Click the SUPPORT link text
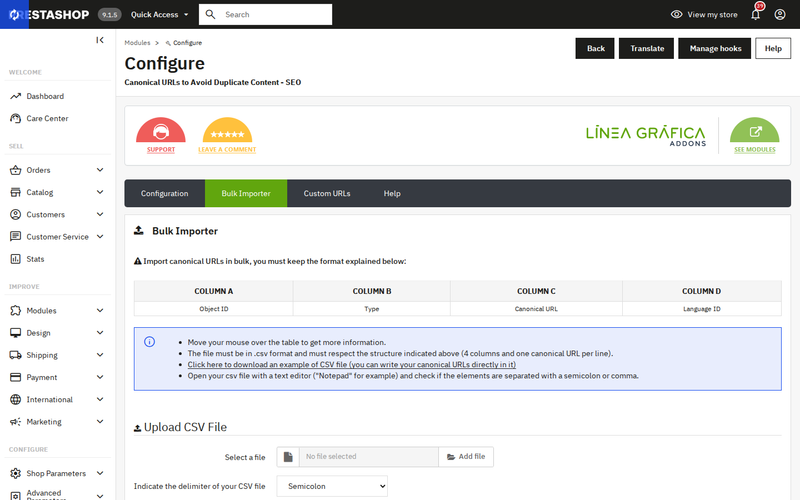The image size is (800, 500). coord(161,149)
